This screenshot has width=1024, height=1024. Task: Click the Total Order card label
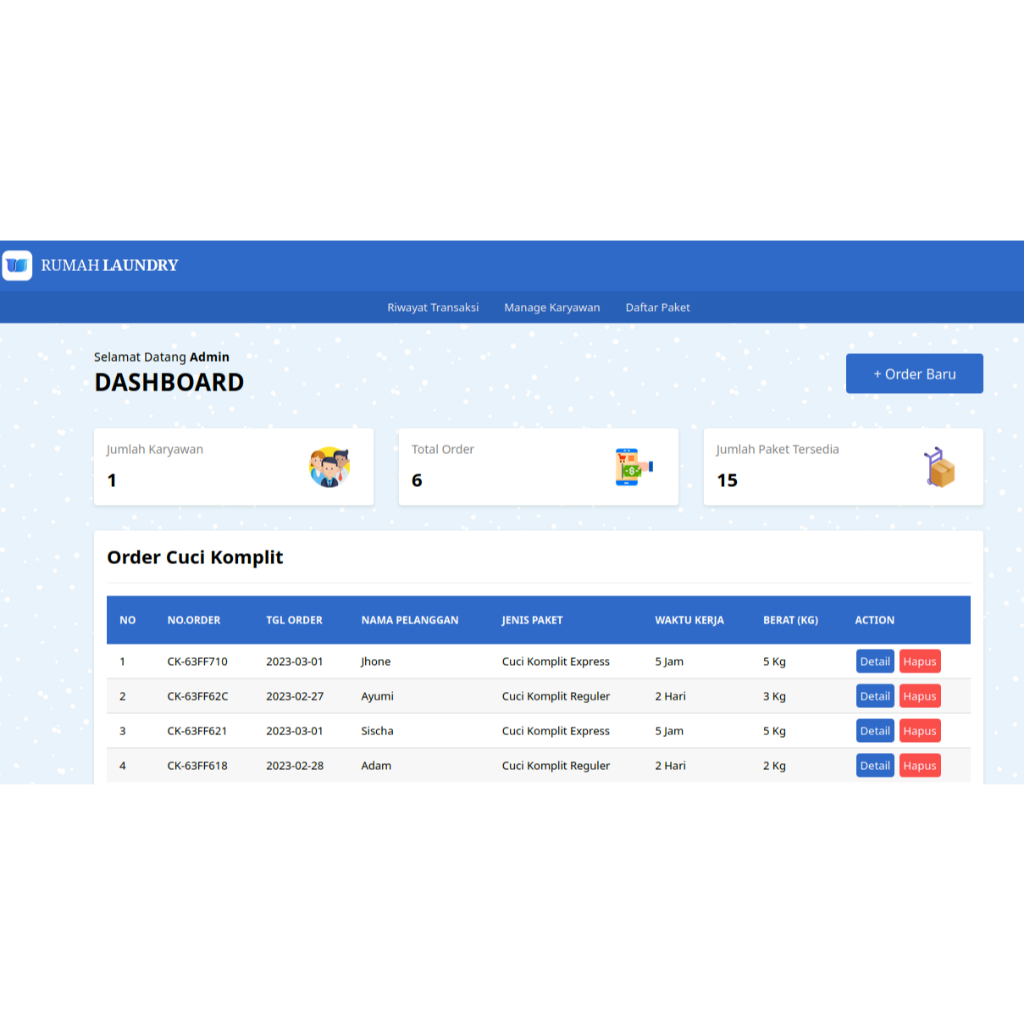click(442, 449)
